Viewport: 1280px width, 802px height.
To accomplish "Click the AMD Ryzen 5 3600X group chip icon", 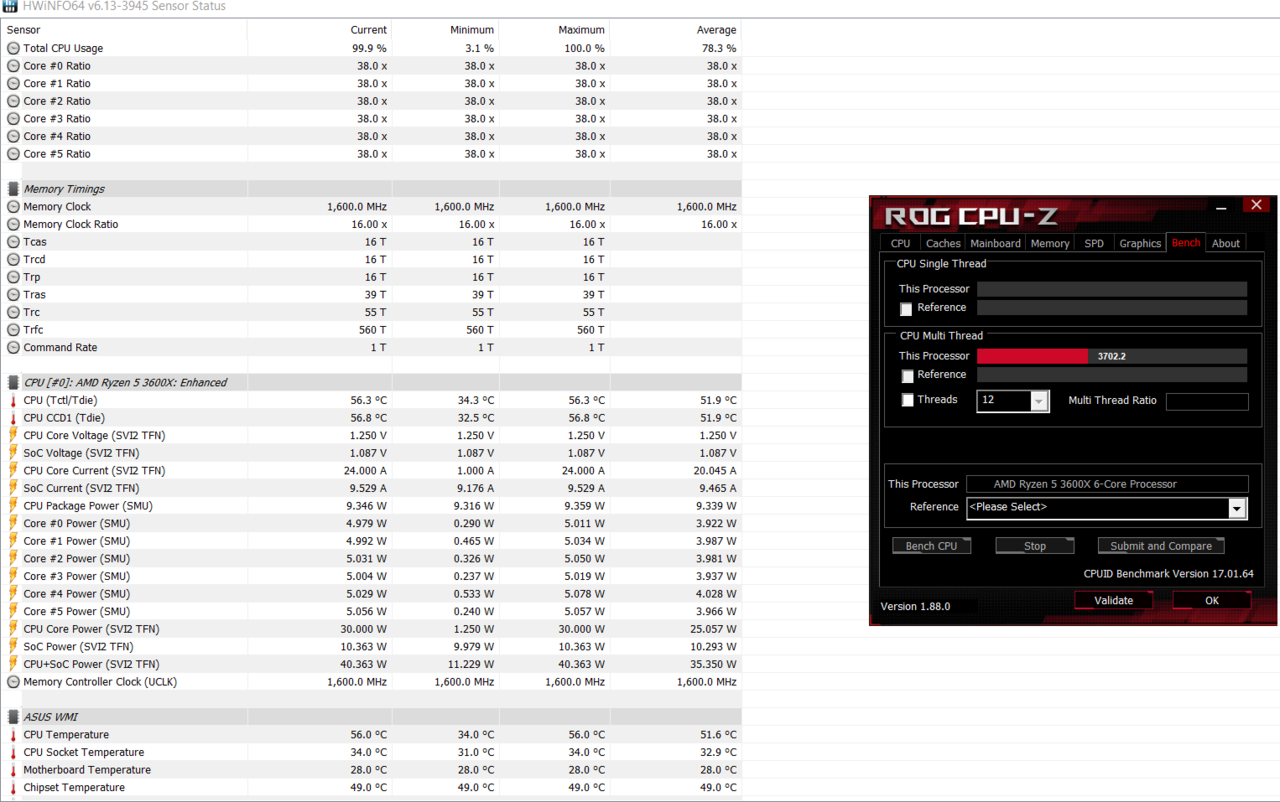I will click(x=13, y=383).
